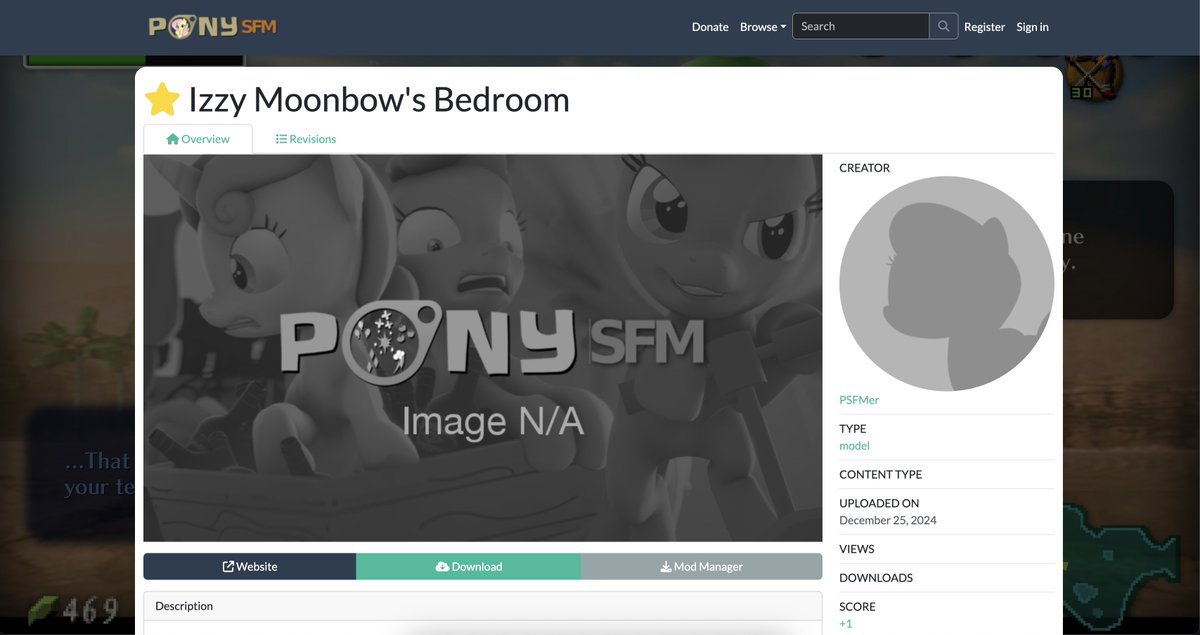Click the PonySFM logo
This screenshot has height=635, width=1200.
tap(210, 26)
